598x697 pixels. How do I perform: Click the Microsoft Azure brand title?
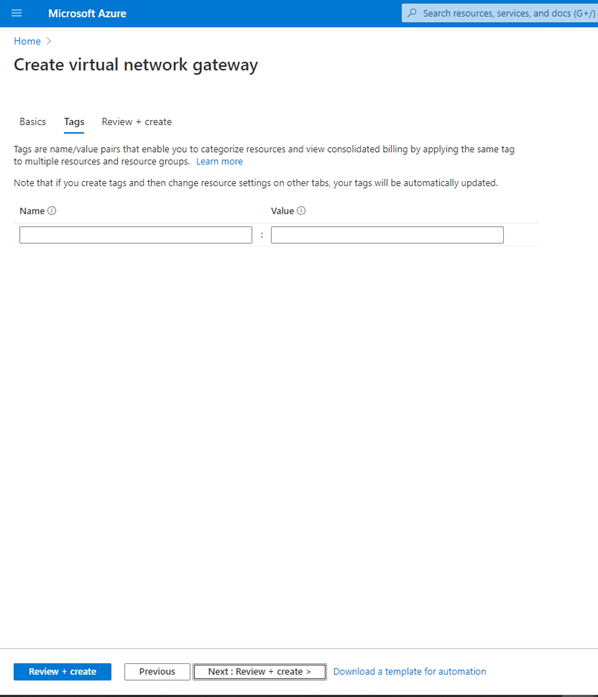coord(87,13)
